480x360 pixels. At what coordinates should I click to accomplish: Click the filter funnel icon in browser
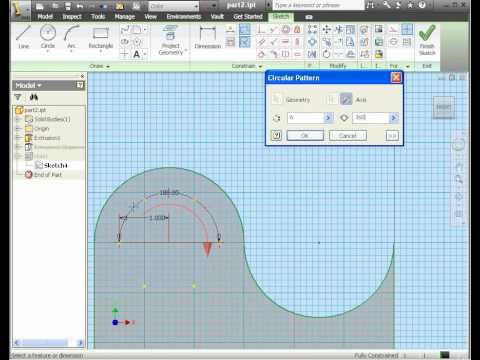tap(18, 97)
